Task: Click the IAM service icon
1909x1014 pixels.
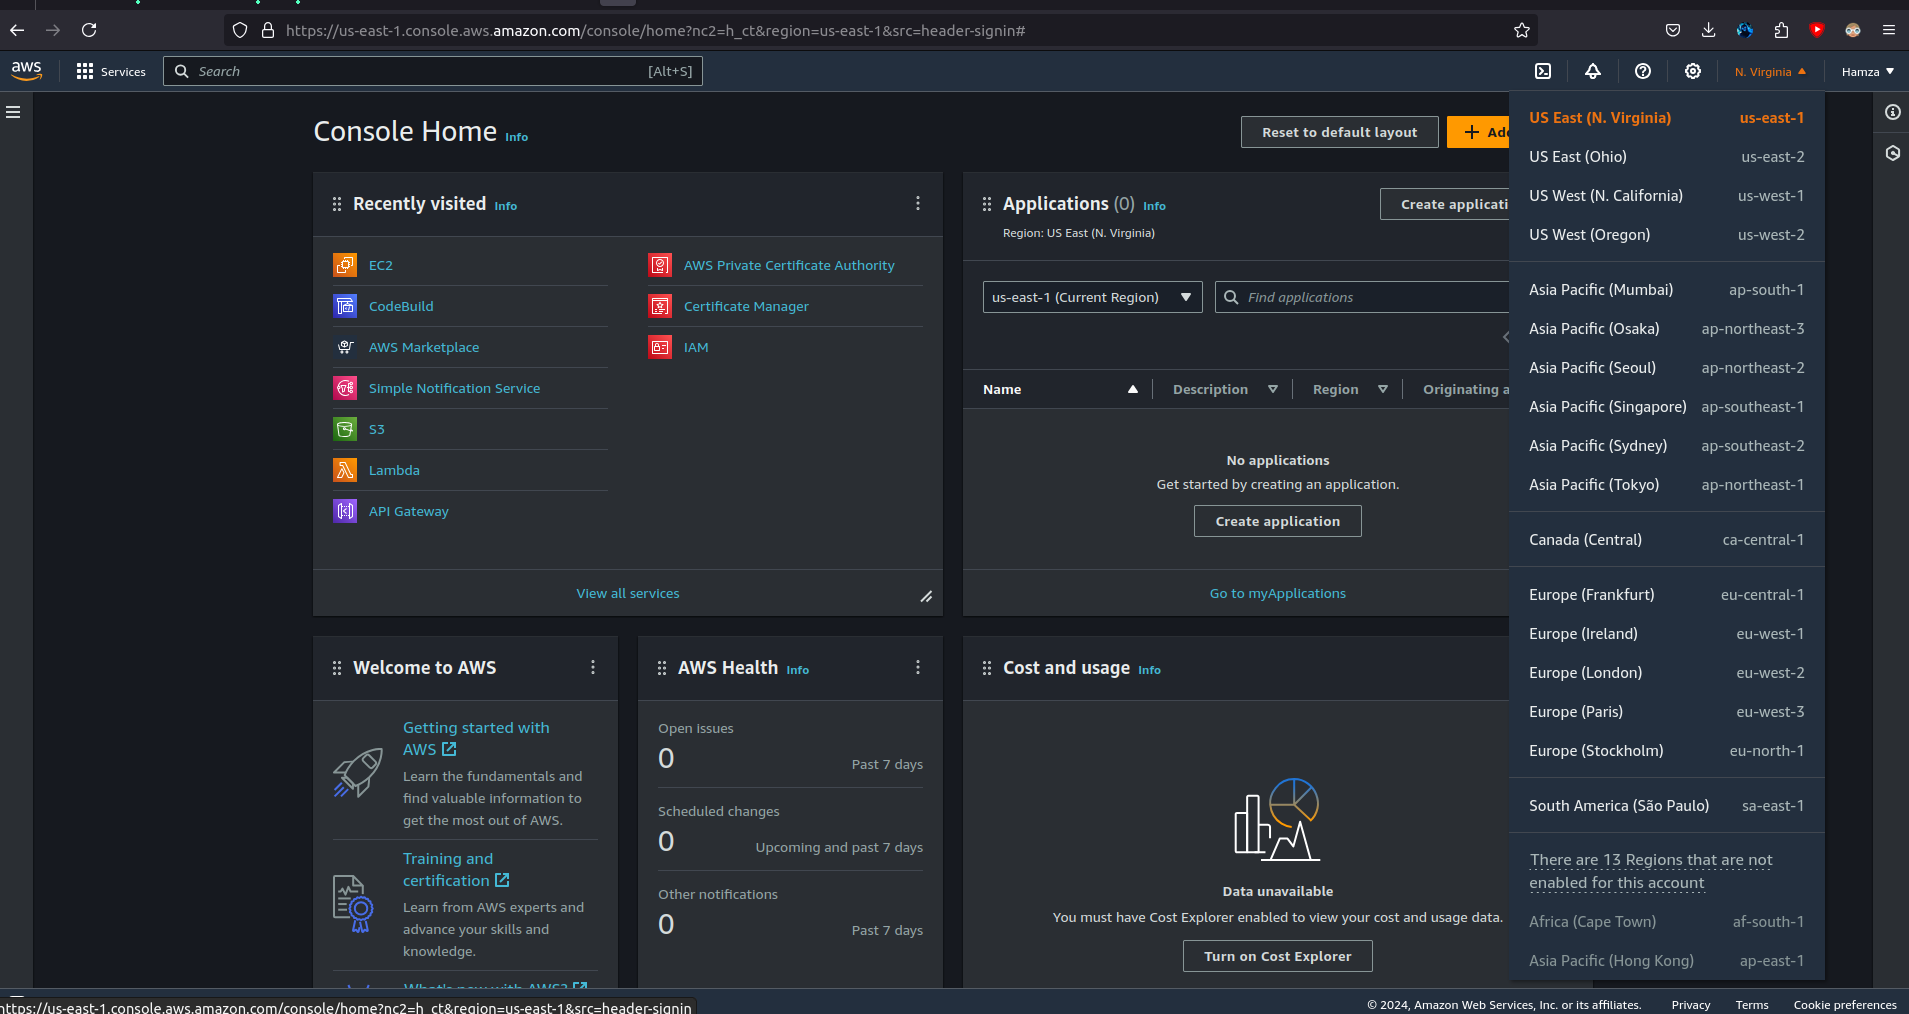Action: point(660,347)
